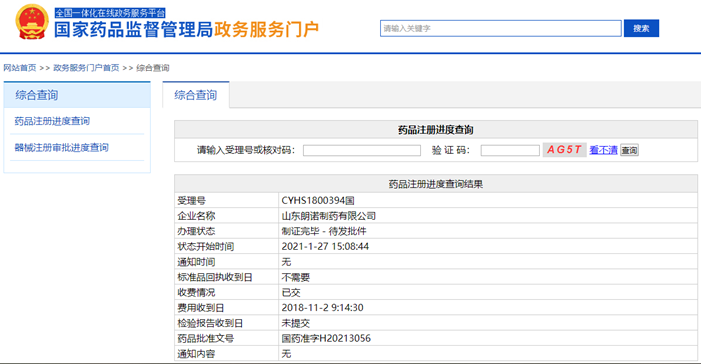Go to 政务服务门户首页 breadcrumb link
Viewport: 701px width, 364px height.
point(86,68)
